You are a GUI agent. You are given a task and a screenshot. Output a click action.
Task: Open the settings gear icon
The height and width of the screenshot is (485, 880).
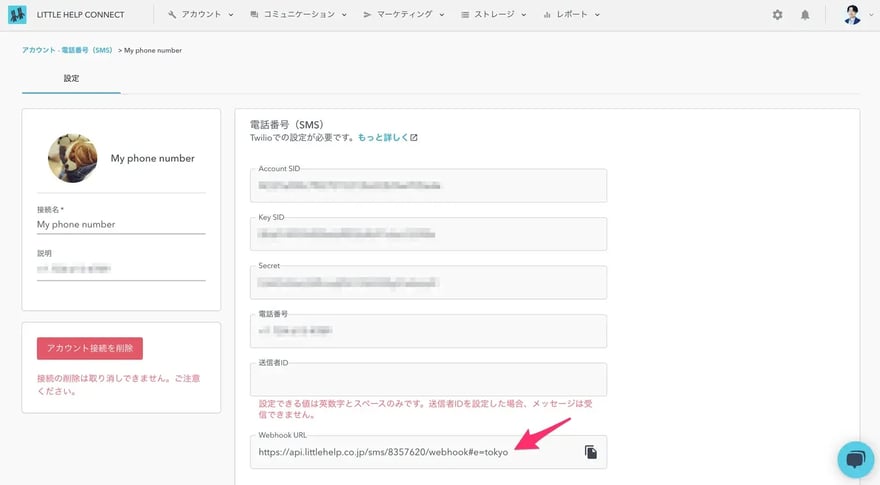(778, 15)
